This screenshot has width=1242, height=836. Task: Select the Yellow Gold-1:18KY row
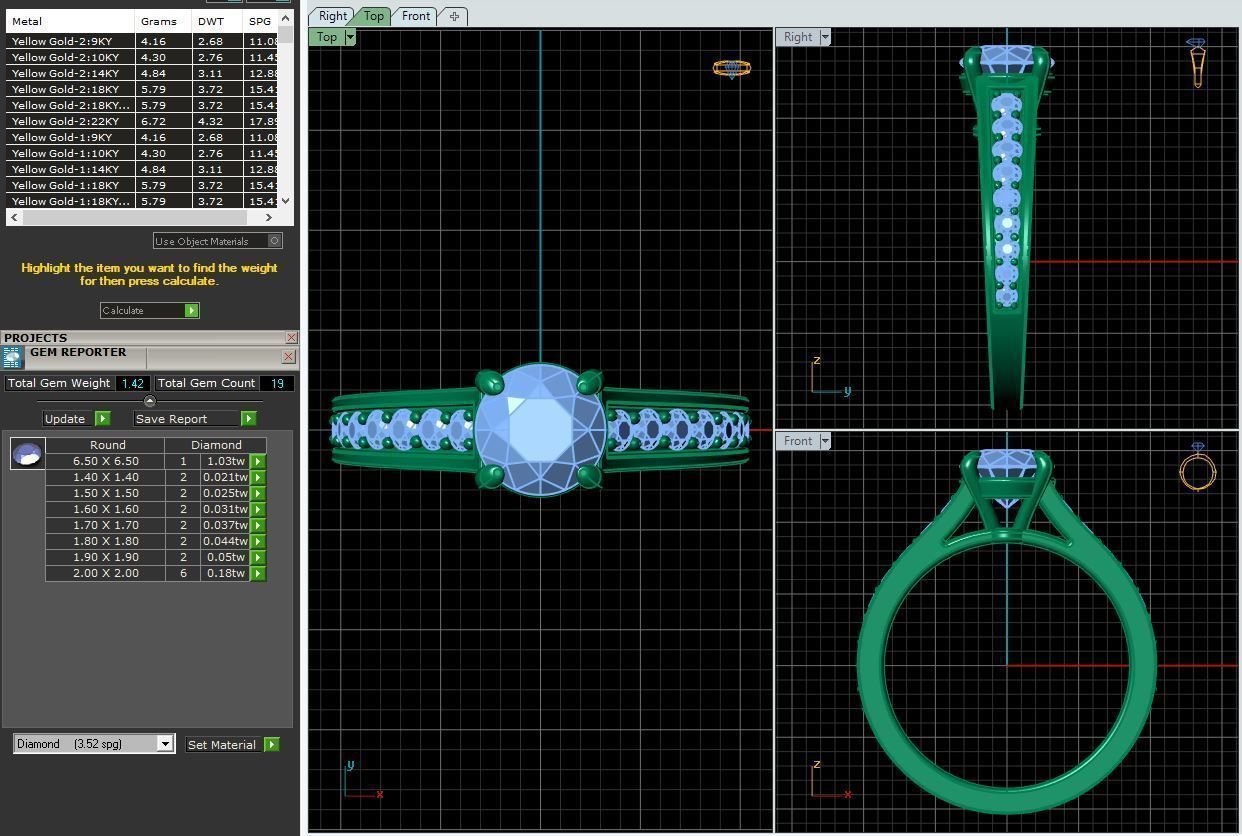(142, 185)
